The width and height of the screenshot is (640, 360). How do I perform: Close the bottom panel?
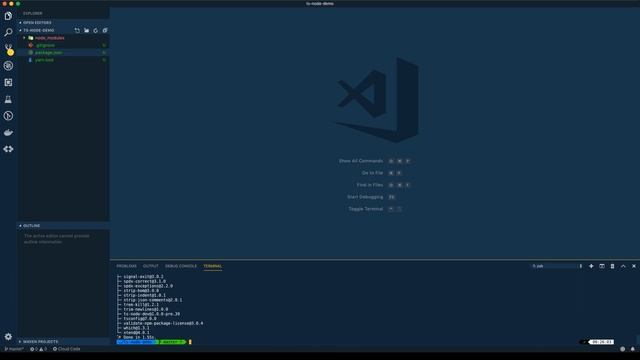point(634,266)
